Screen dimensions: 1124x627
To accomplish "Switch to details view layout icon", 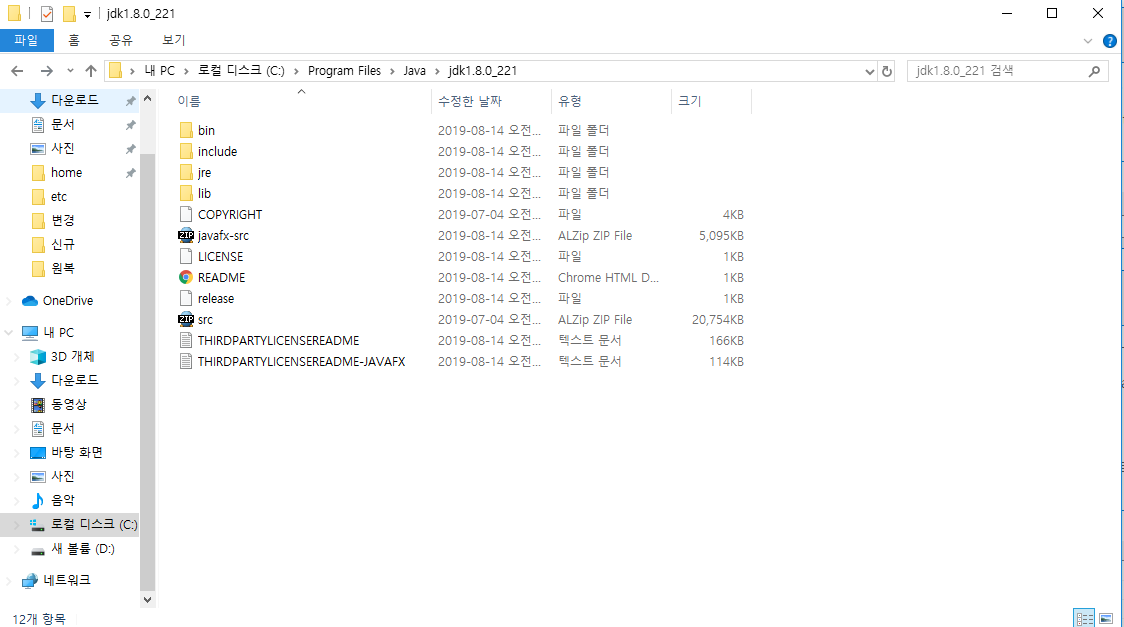I will coord(1084,618).
